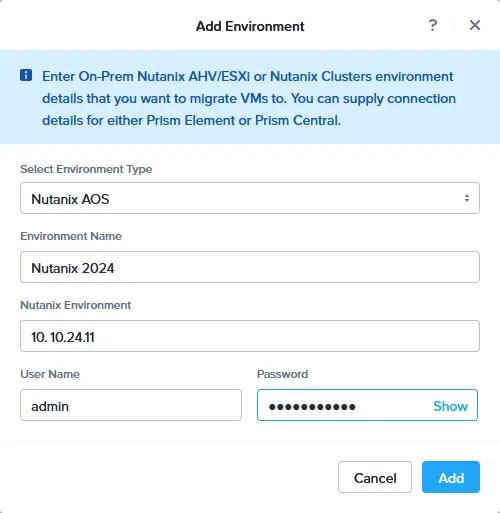Focus the Environment Name field containing Nutanix 2024
The height and width of the screenshot is (513, 500).
click(x=250, y=267)
